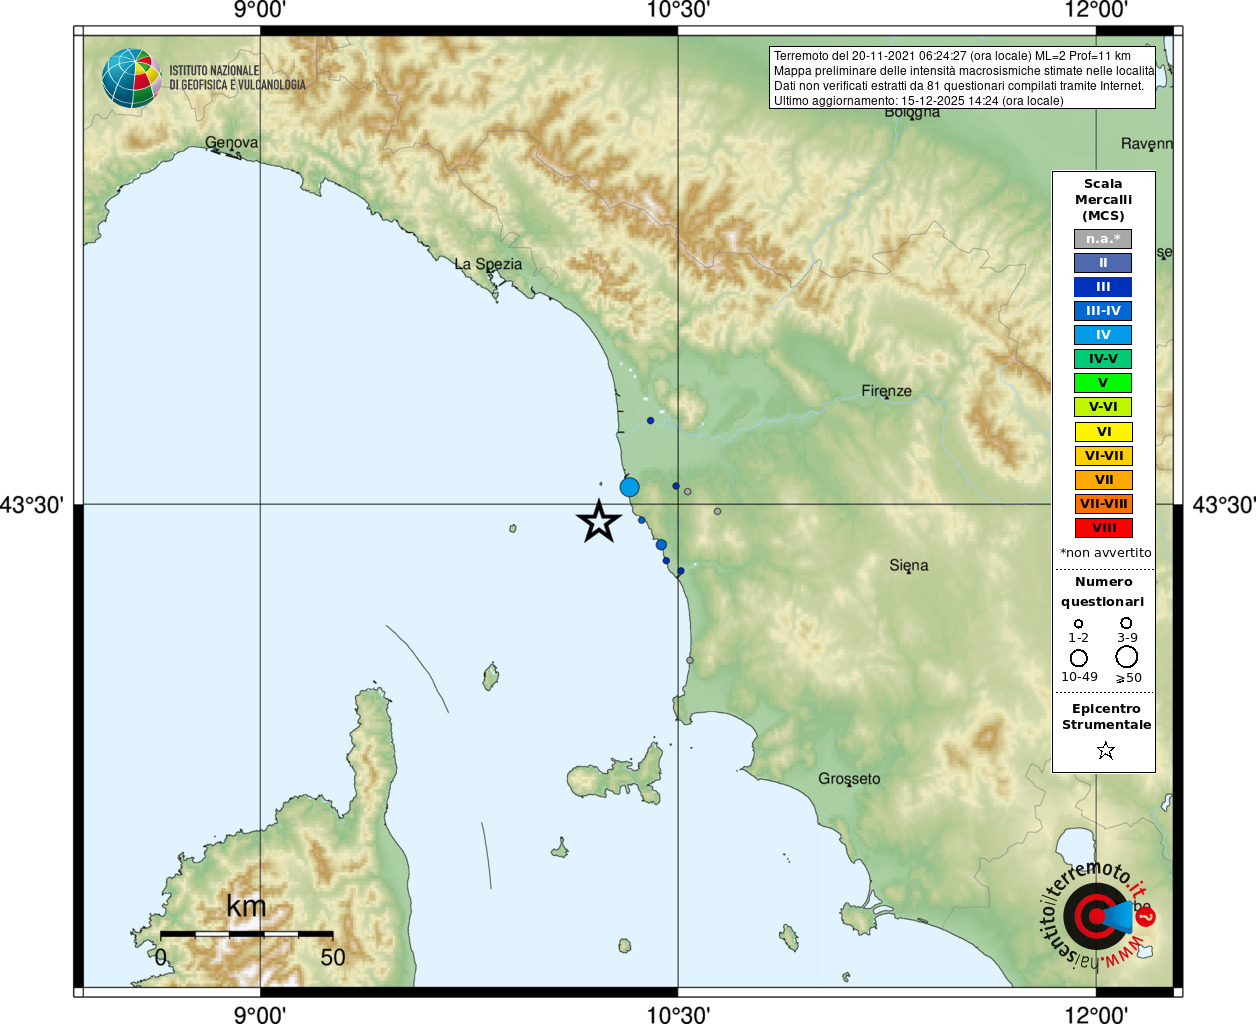Select the orange VII intensity swatch
Viewport: 1256px width, 1024px height.
point(1103,480)
